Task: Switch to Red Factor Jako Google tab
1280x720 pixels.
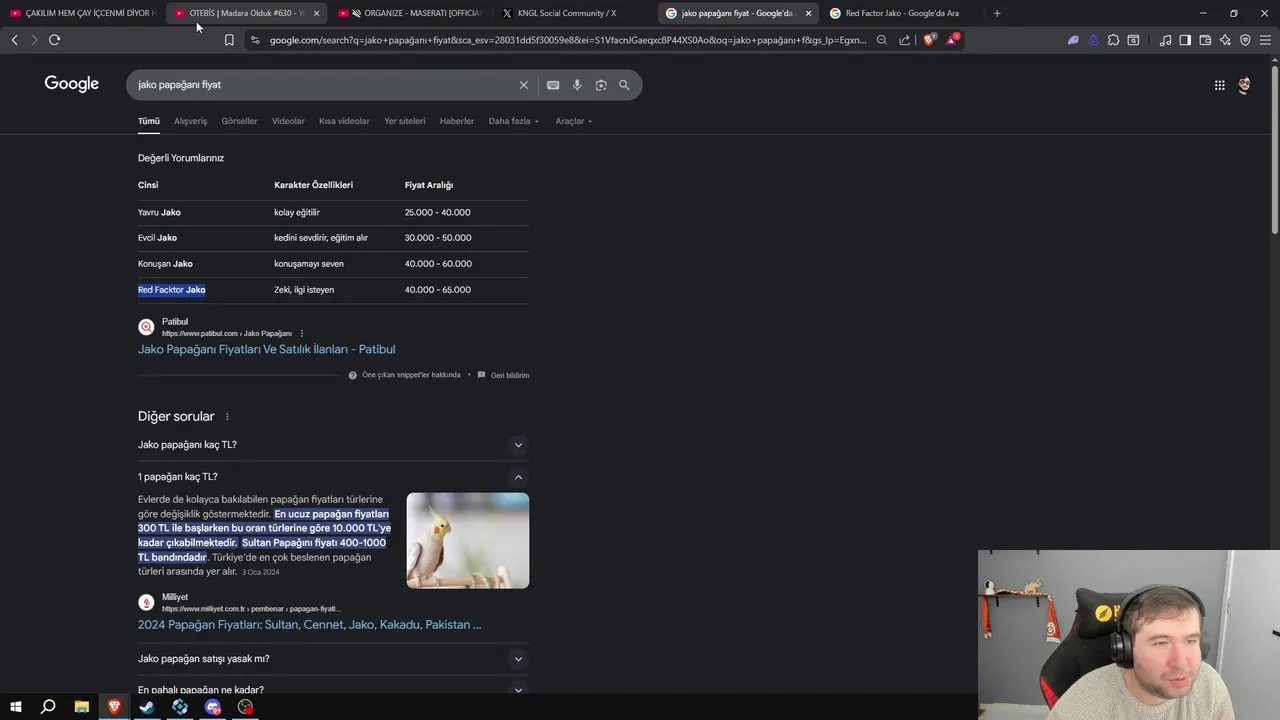Action: 902,13
